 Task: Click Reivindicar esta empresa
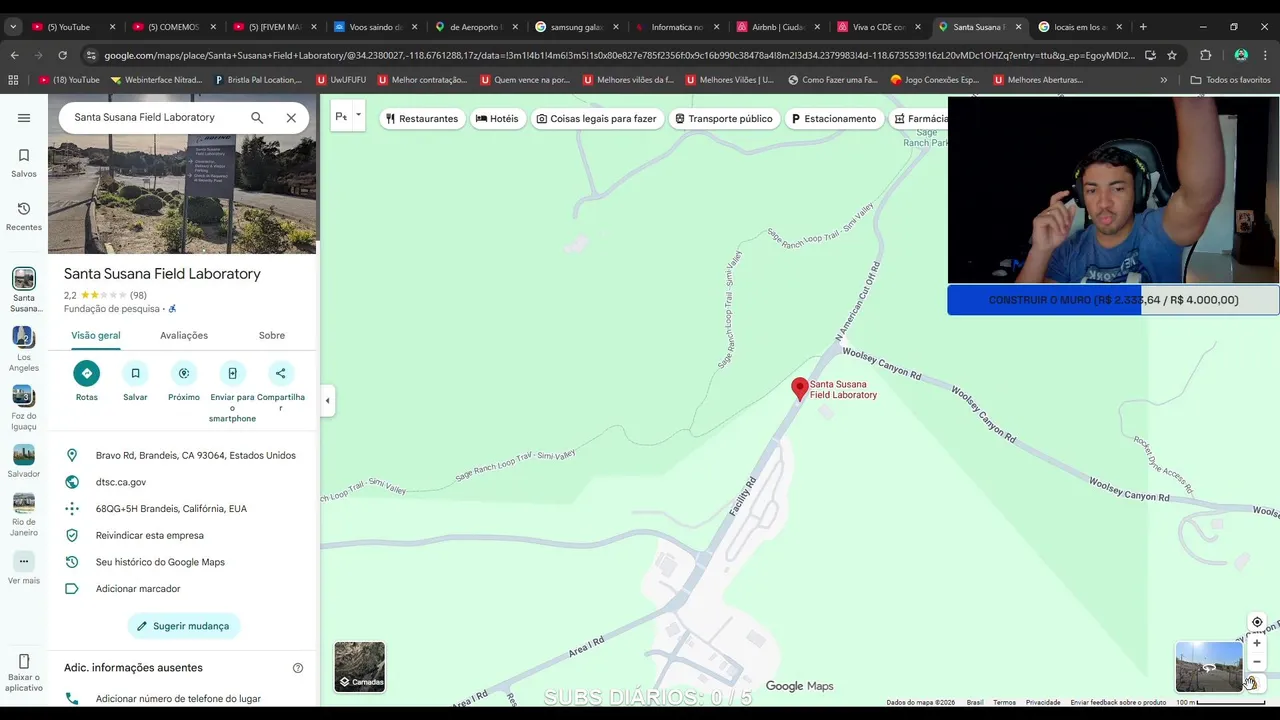(x=183, y=535)
